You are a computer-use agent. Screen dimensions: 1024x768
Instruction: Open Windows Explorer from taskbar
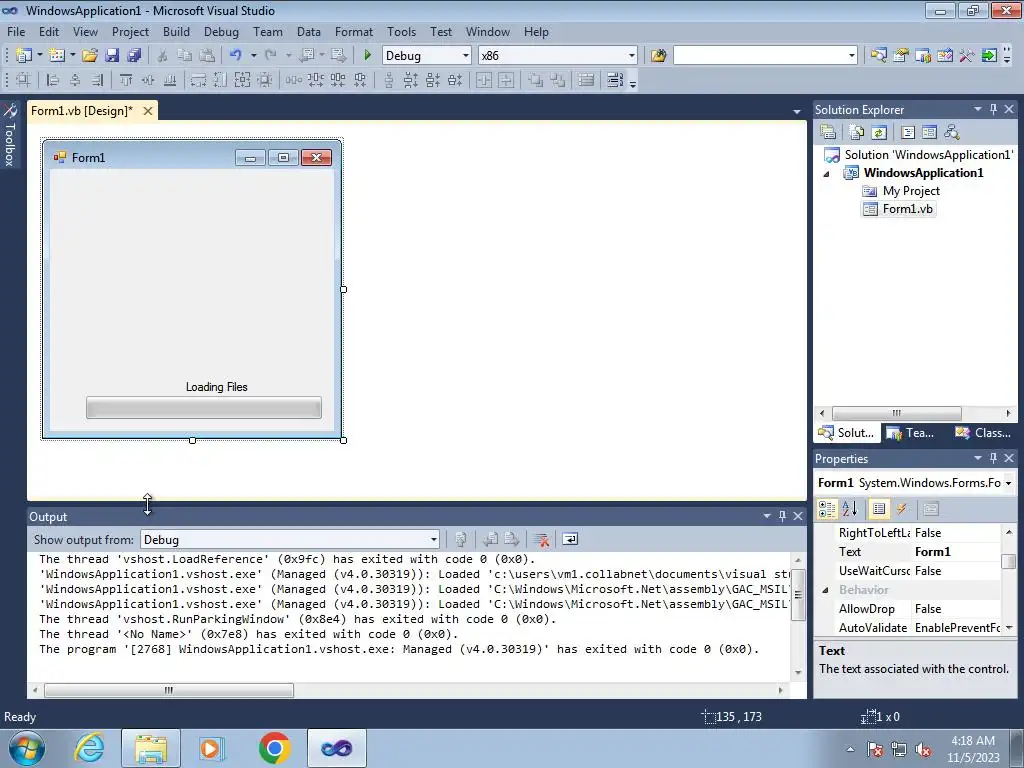[151, 748]
